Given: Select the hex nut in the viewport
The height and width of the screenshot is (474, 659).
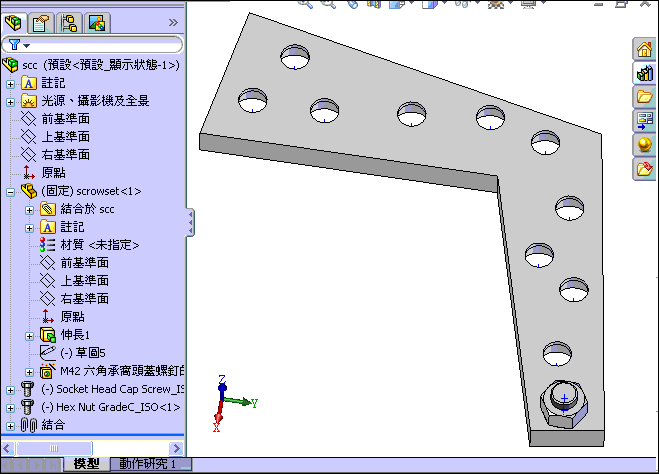Looking at the screenshot, I should 564,405.
